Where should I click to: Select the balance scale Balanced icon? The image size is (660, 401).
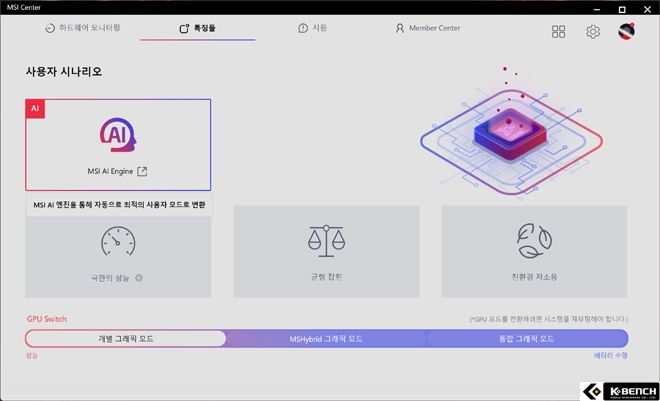(326, 241)
